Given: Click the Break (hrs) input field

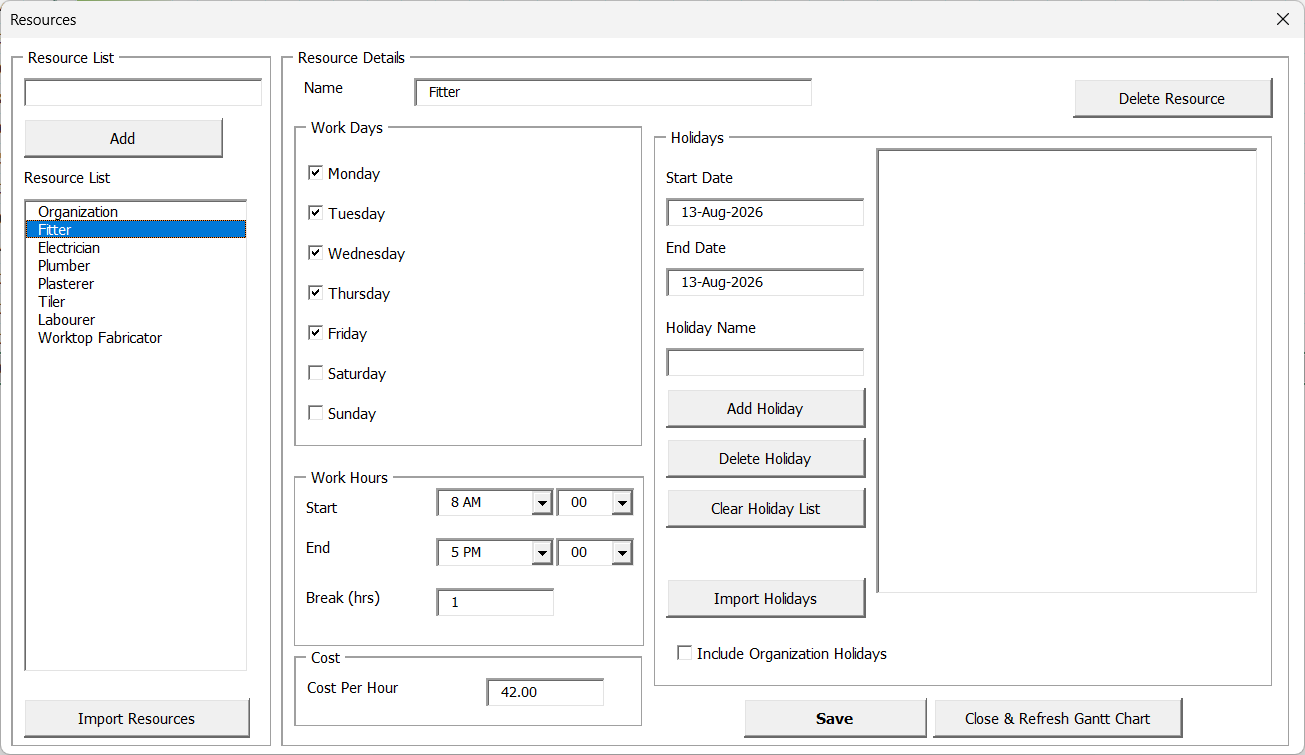Looking at the screenshot, I should pyautogui.click(x=495, y=602).
